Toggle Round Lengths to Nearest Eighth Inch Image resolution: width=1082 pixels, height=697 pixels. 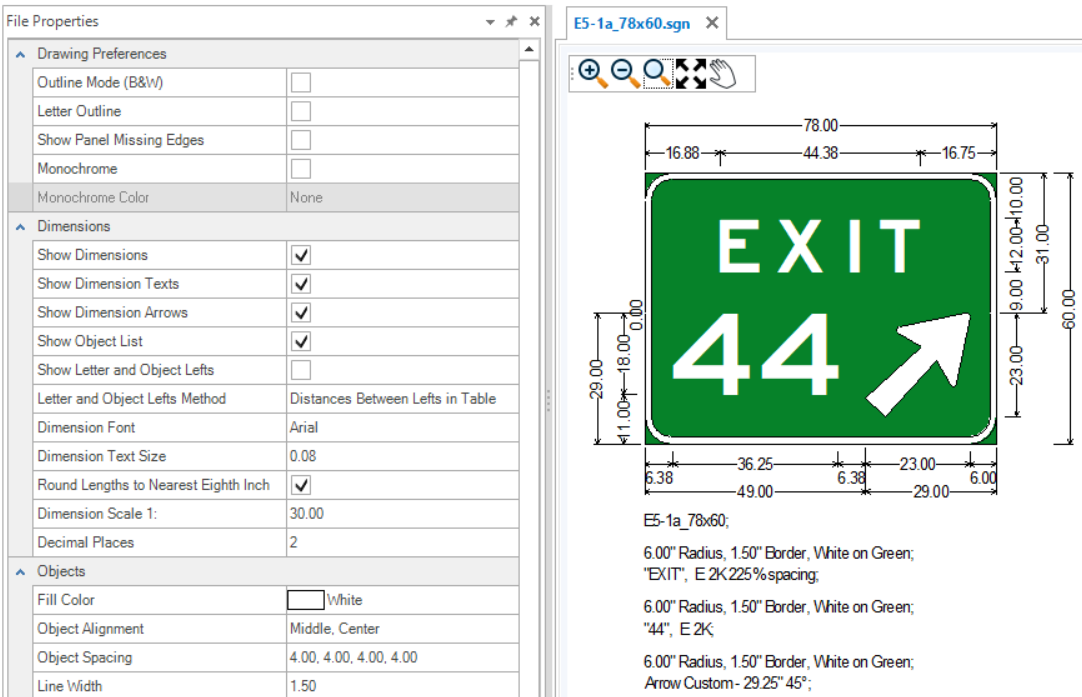pos(300,485)
